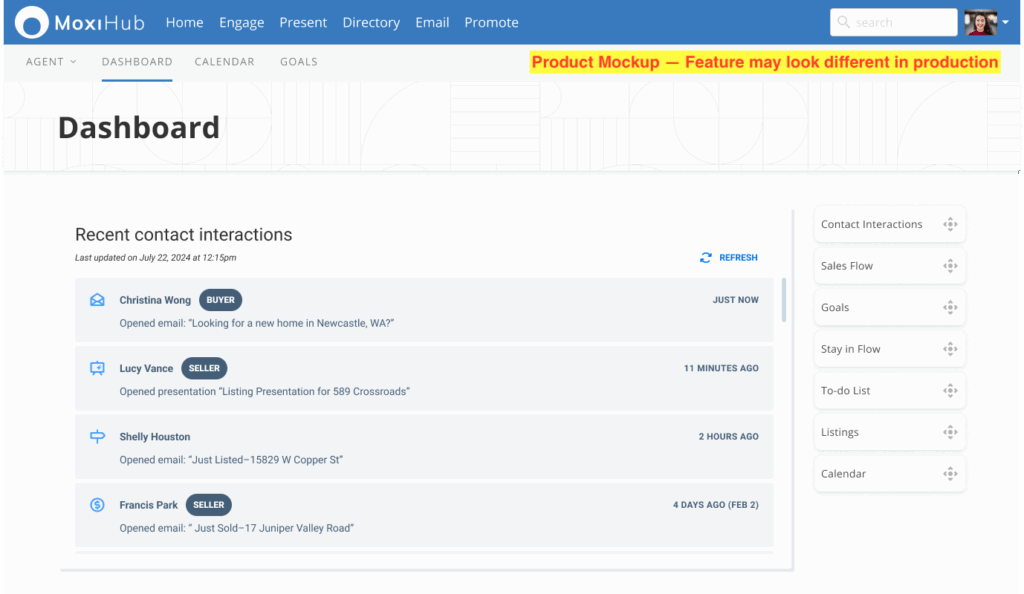Select the Calendar widget in sidebar

[x=889, y=473]
